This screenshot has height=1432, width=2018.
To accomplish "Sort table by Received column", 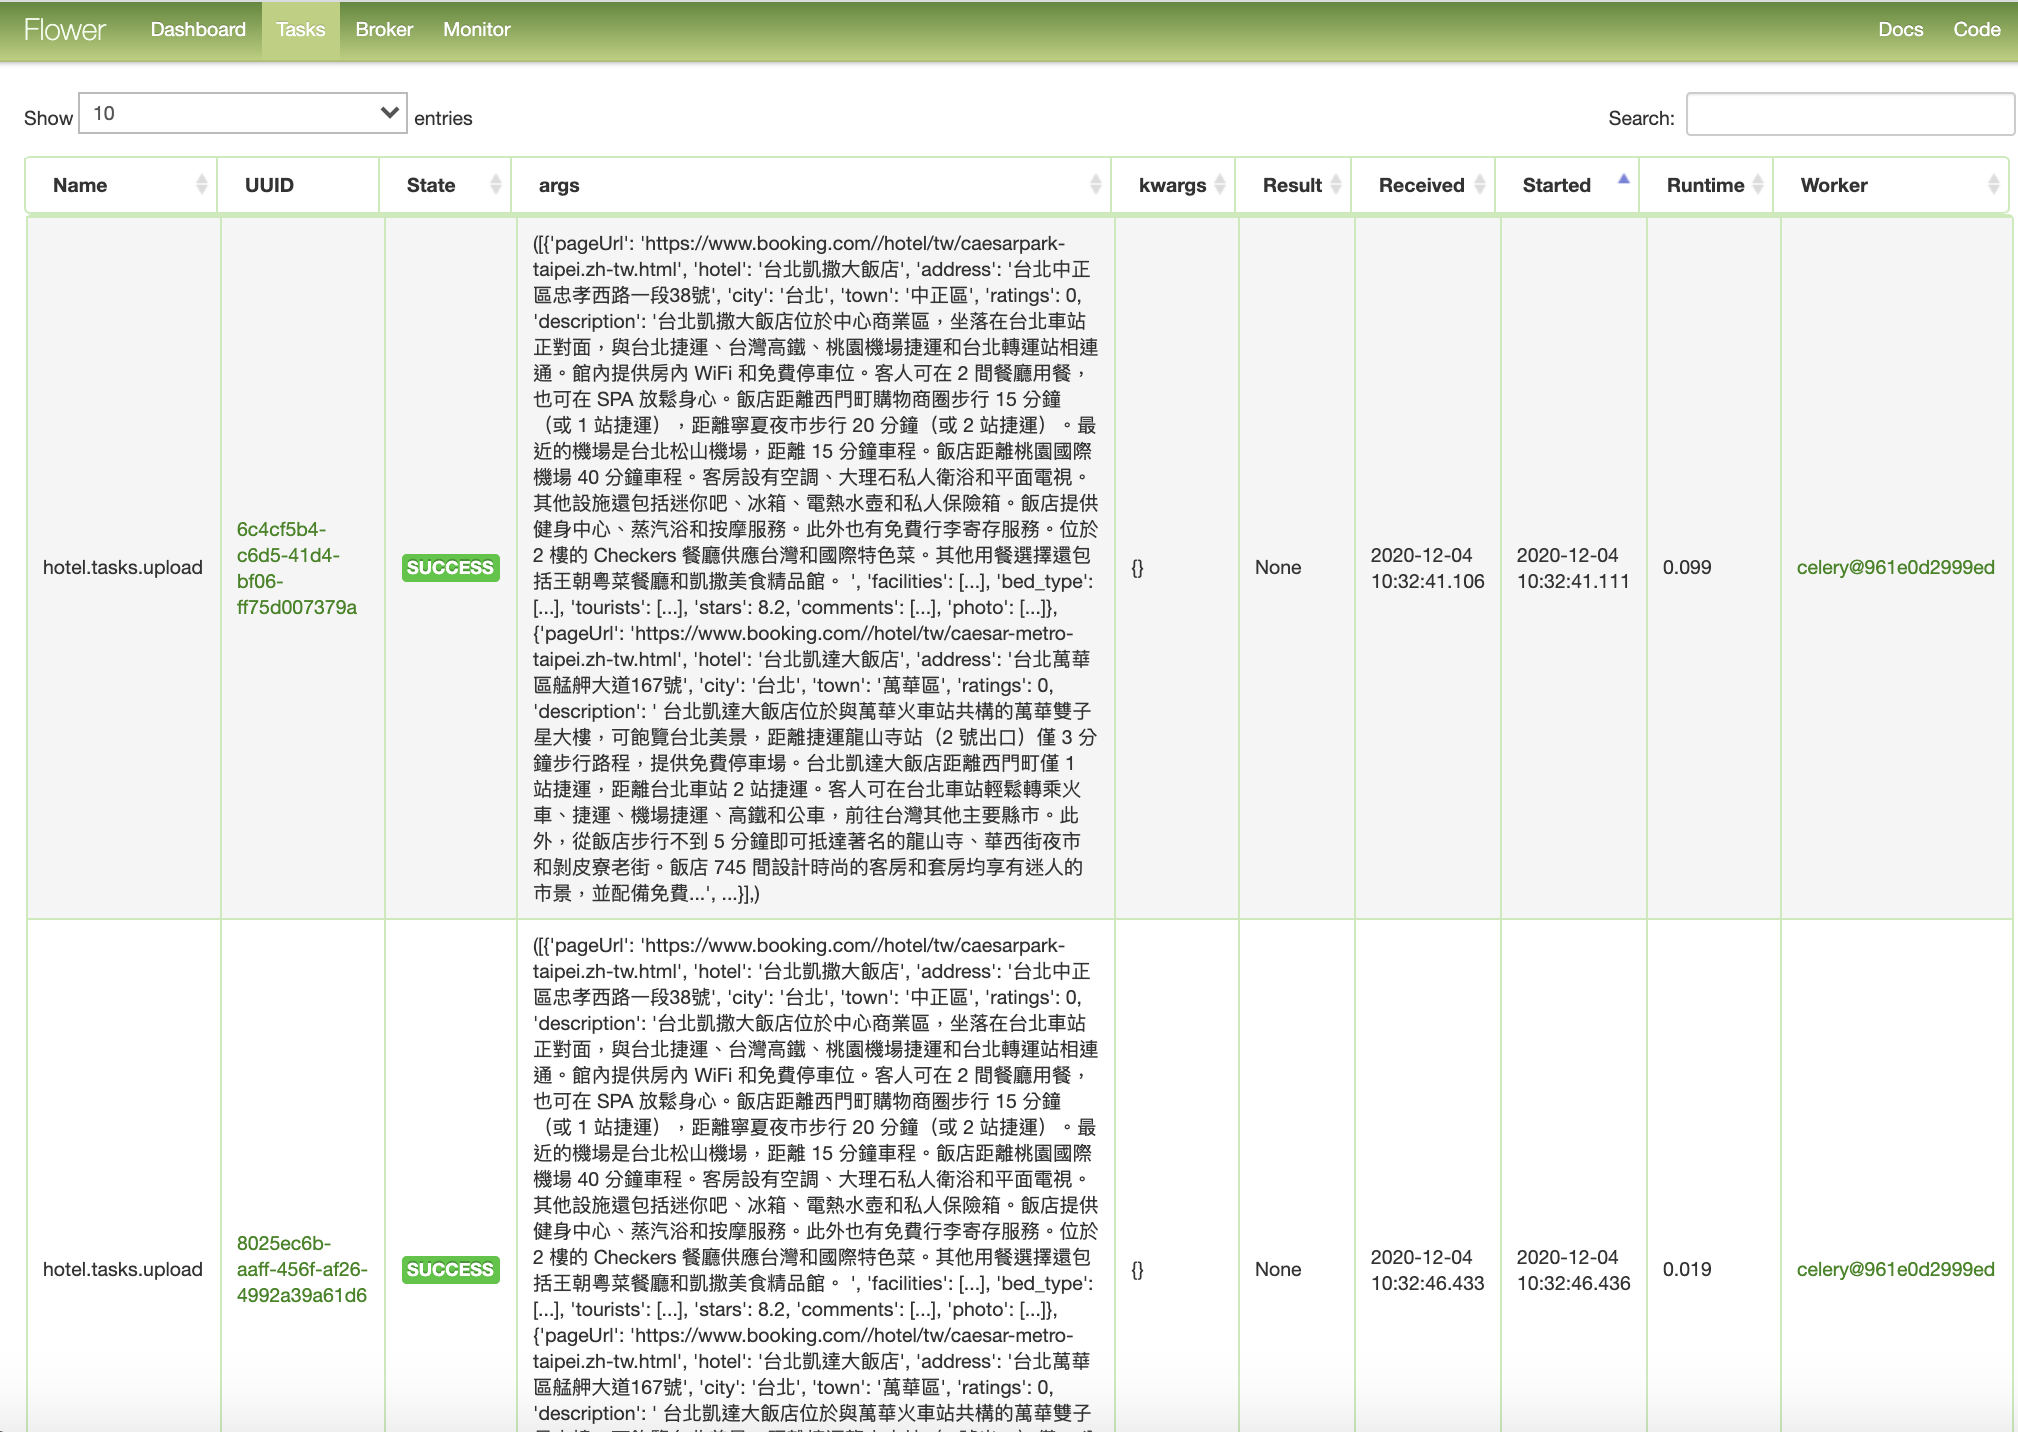I will [x=1423, y=185].
